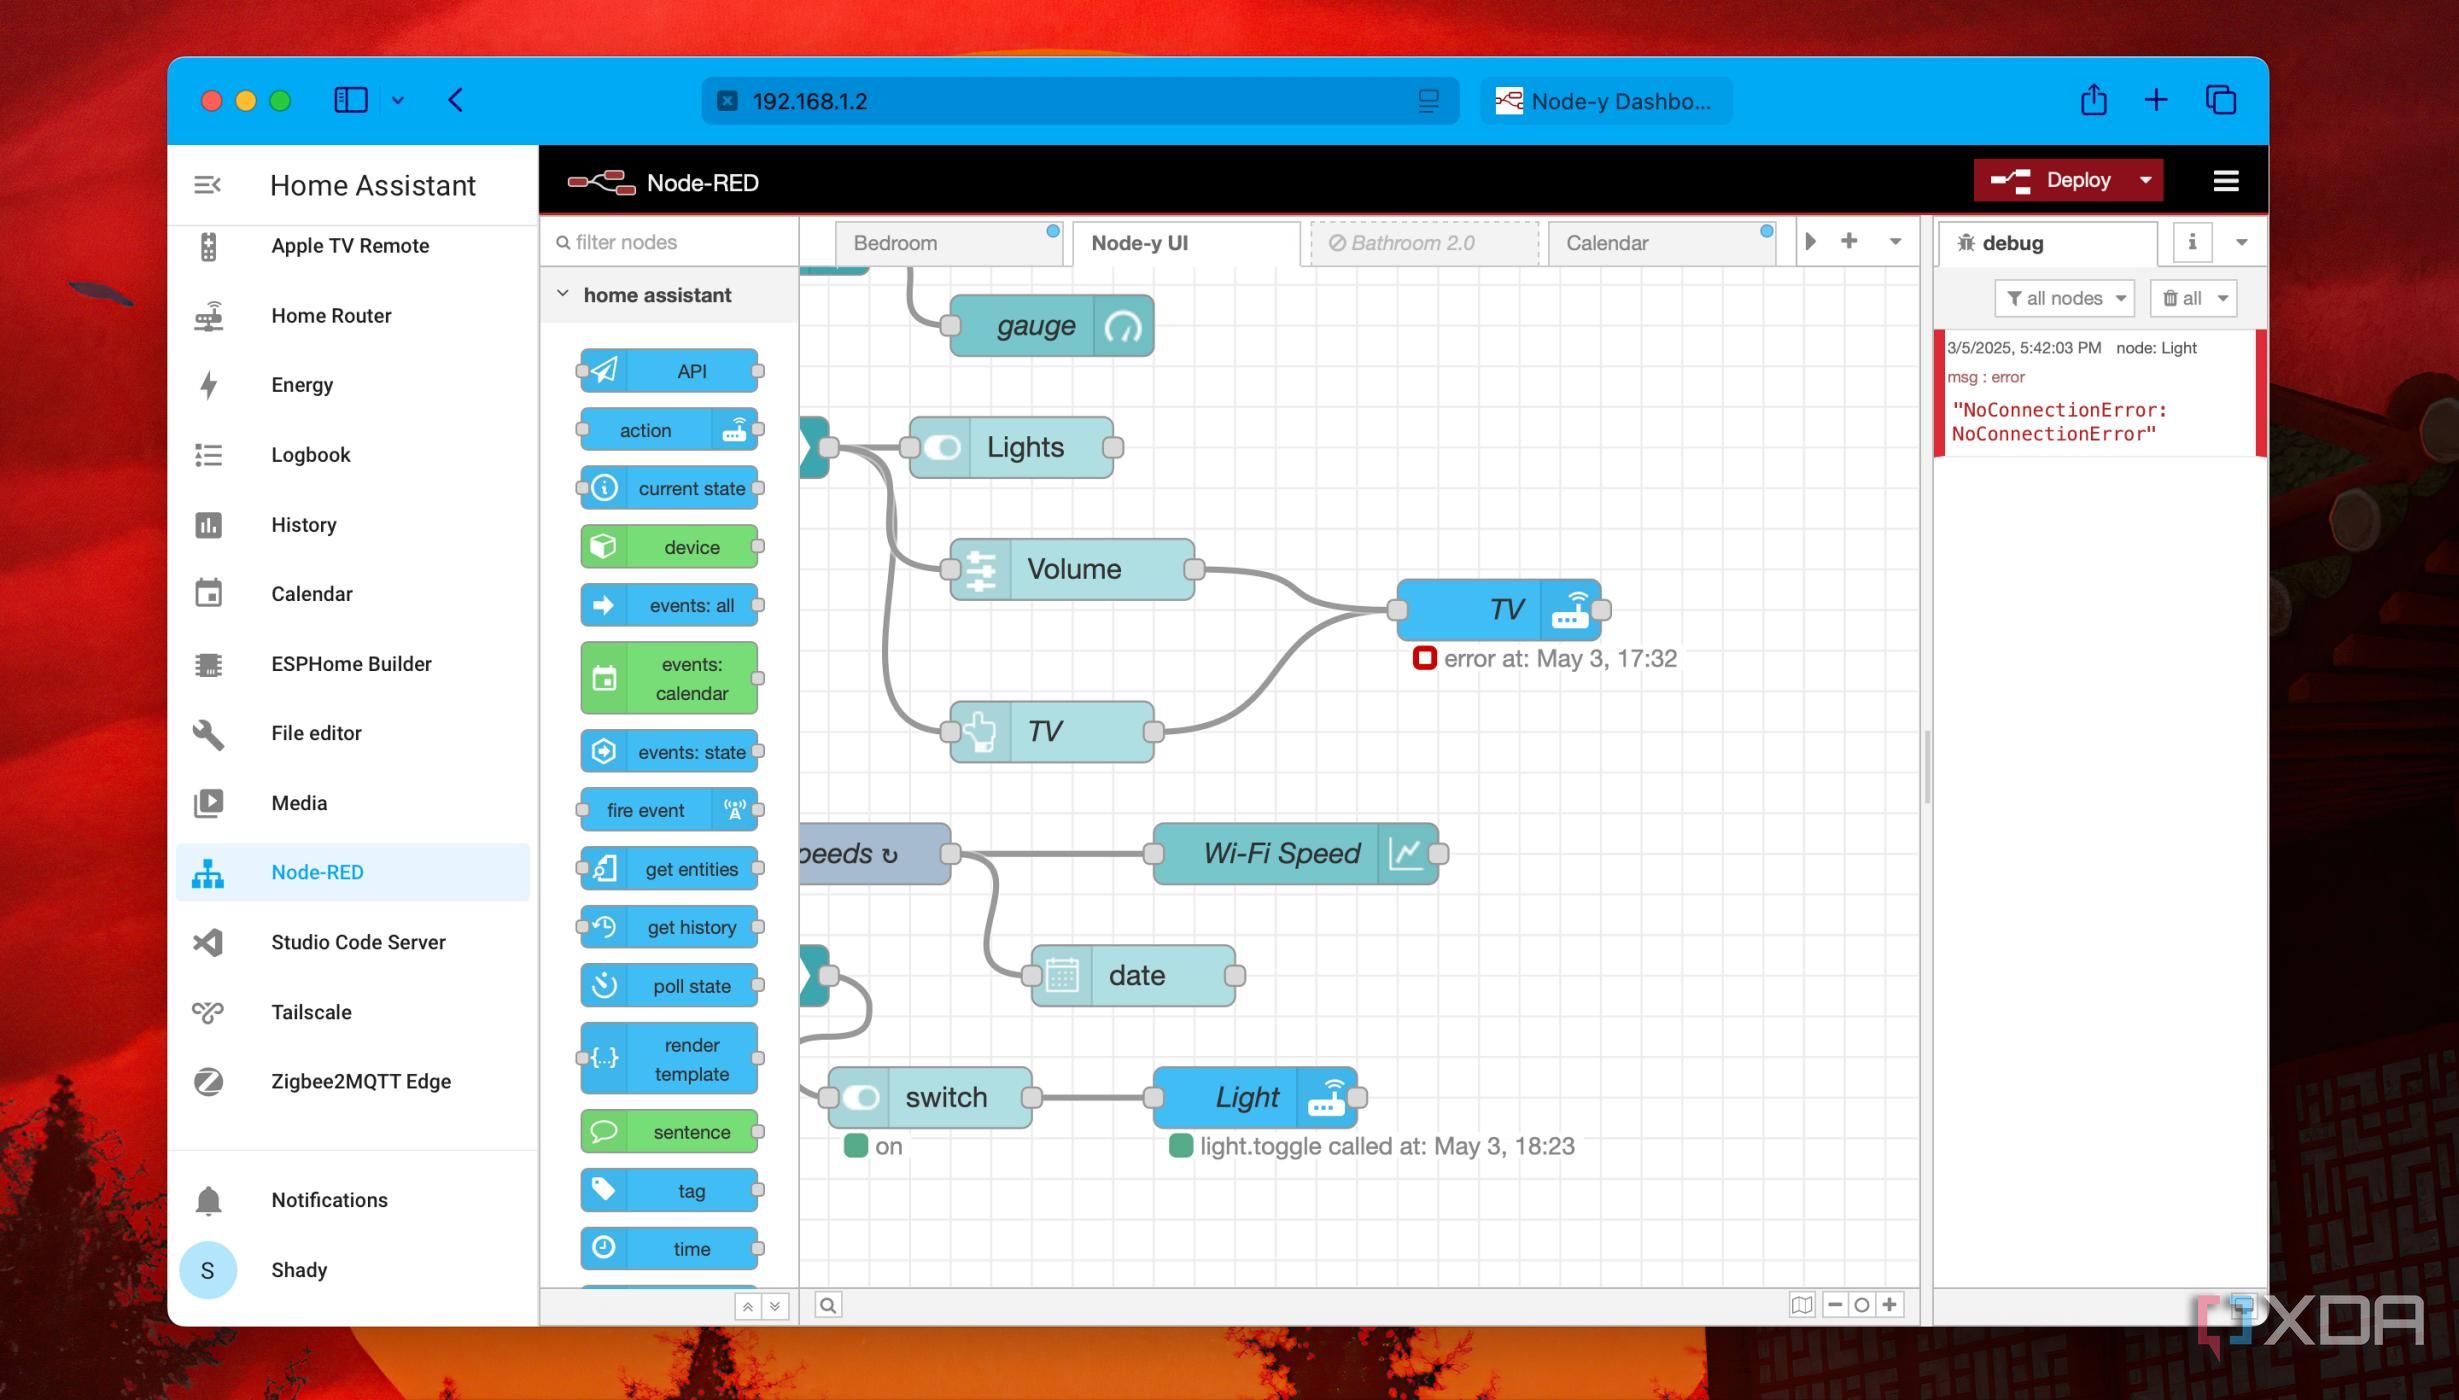The width and height of the screenshot is (2459, 1400).
Task: Open the Node-RED main menu
Action: coord(2225,180)
